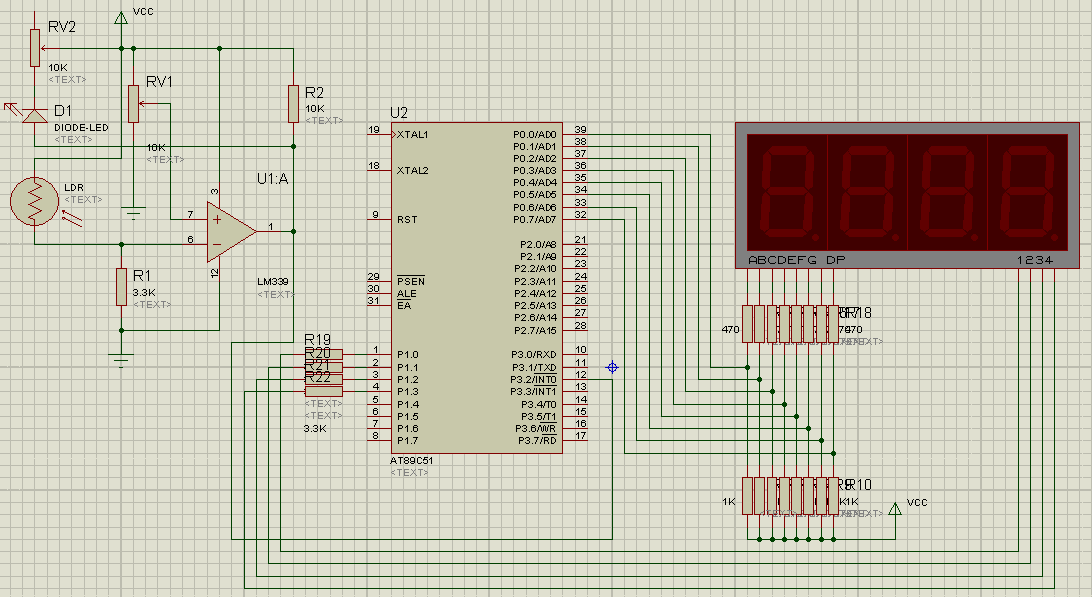Viewport: 1092px width, 597px height.
Task: Click the DIODE-LED value text
Action: [81, 127]
